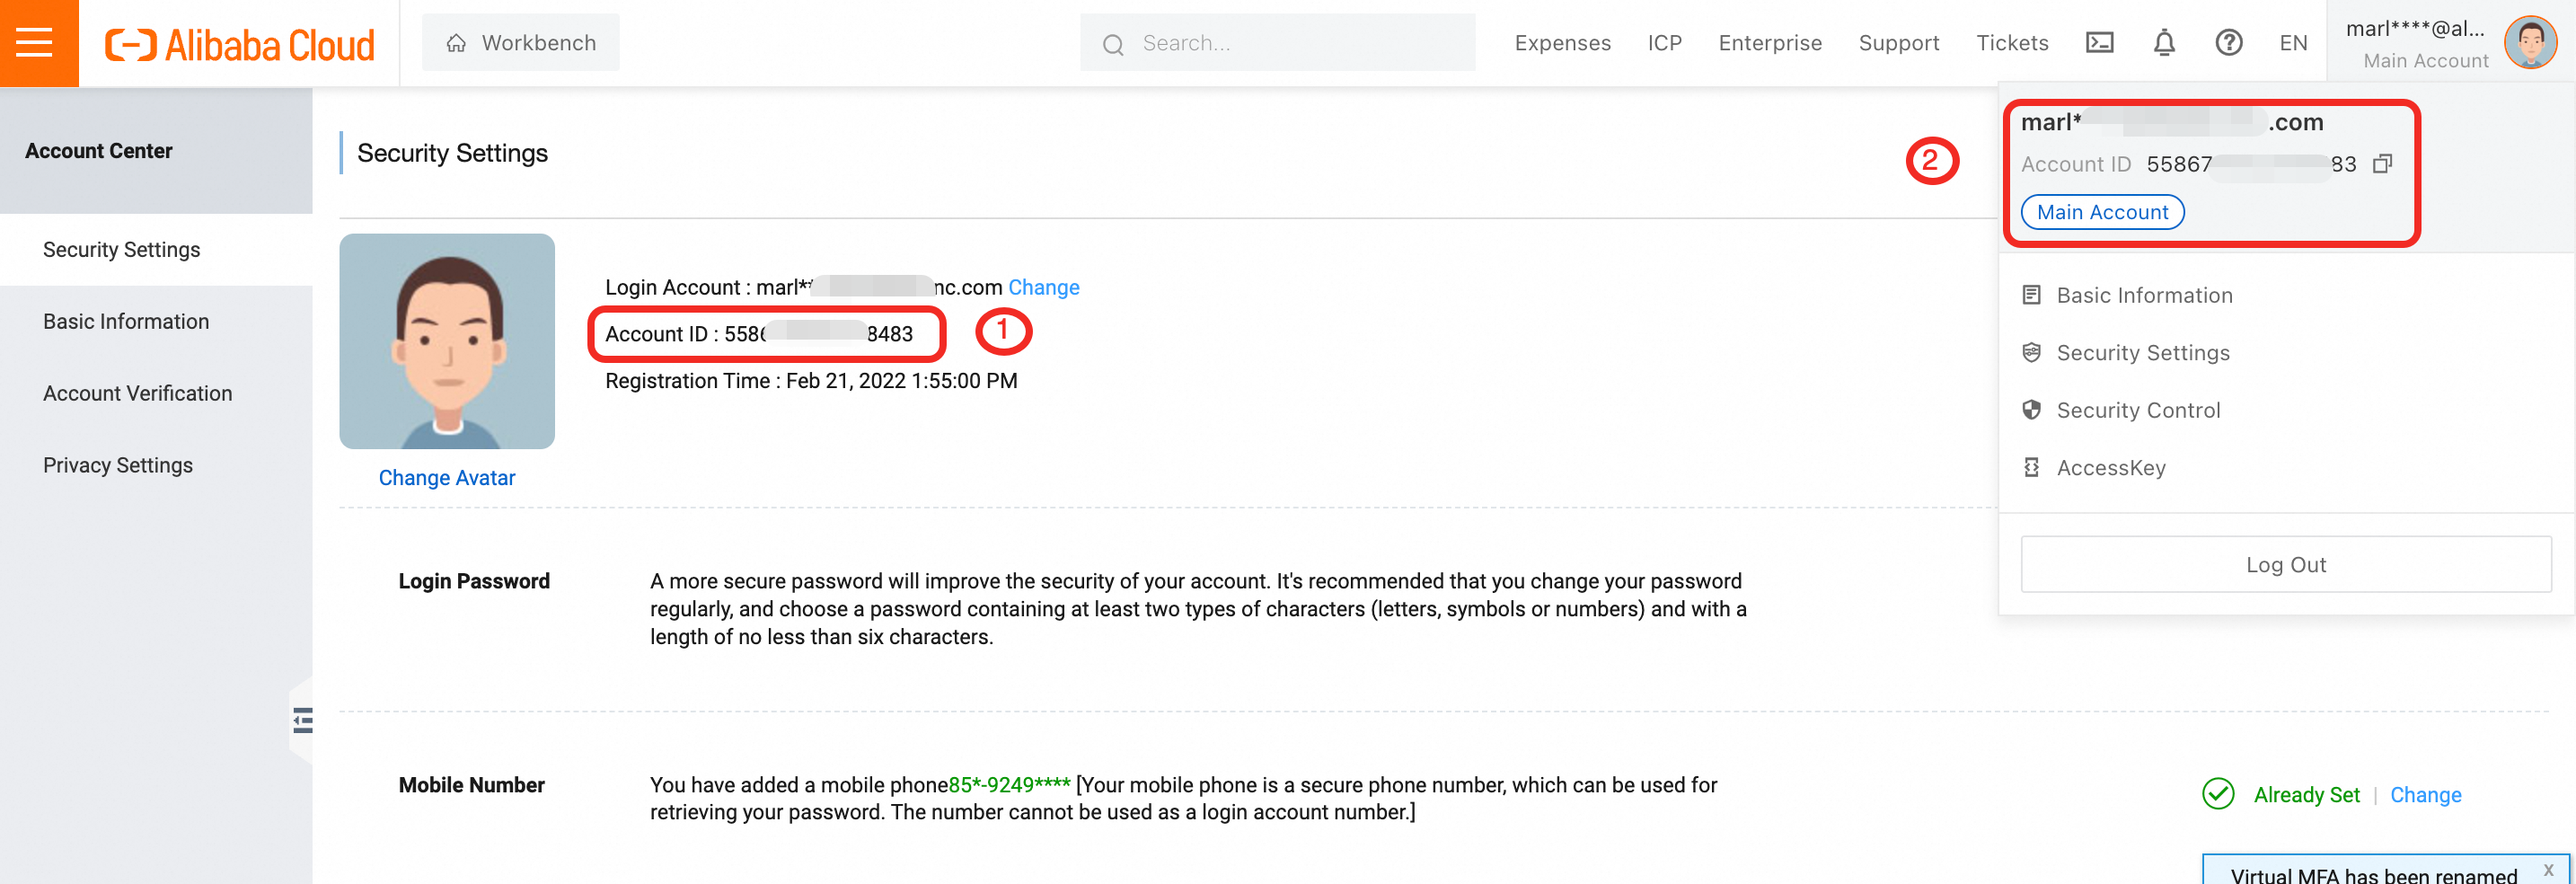Open the Support menu

pos(1899,43)
